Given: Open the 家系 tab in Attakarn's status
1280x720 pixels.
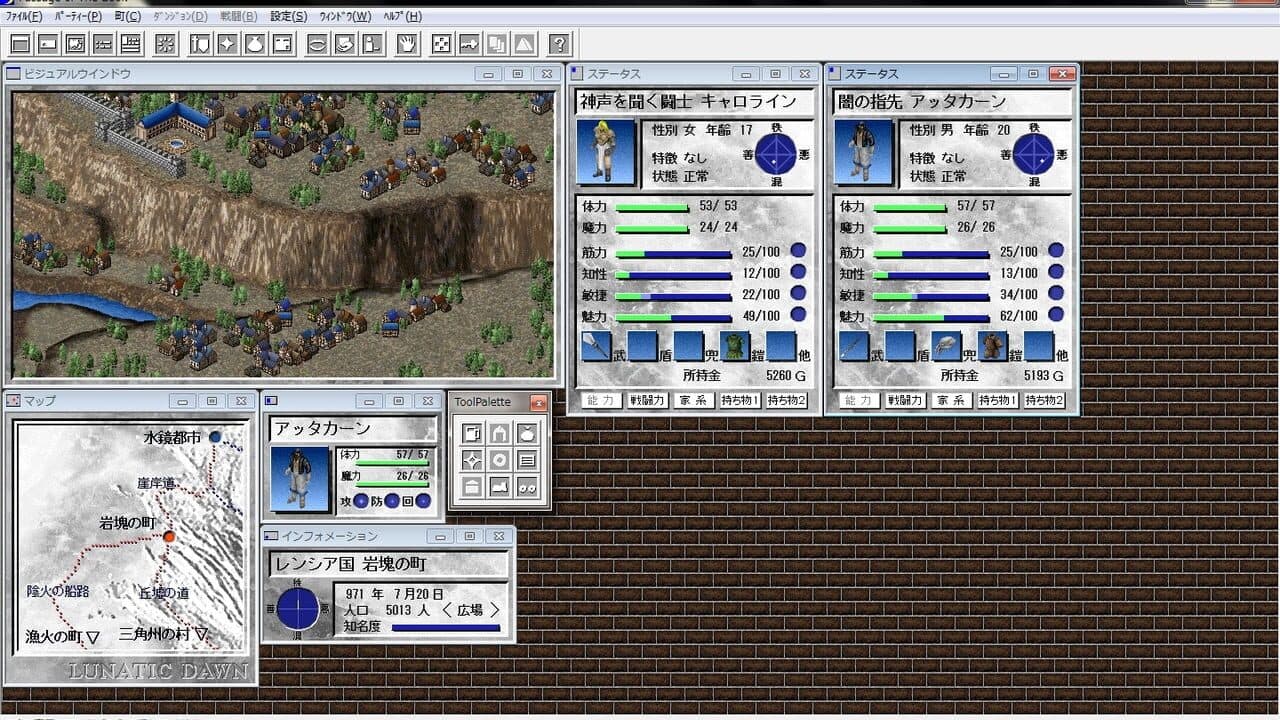Looking at the screenshot, I should (951, 400).
